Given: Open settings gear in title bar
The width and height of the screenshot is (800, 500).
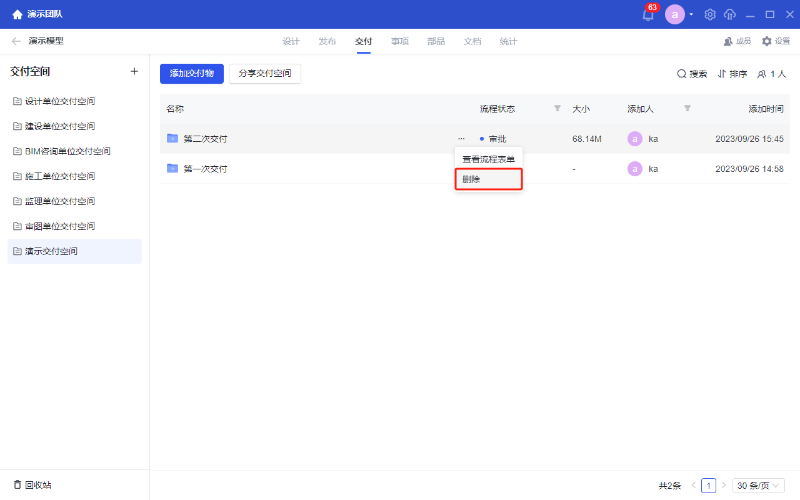Looking at the screenshot, I should click(710, 15).
